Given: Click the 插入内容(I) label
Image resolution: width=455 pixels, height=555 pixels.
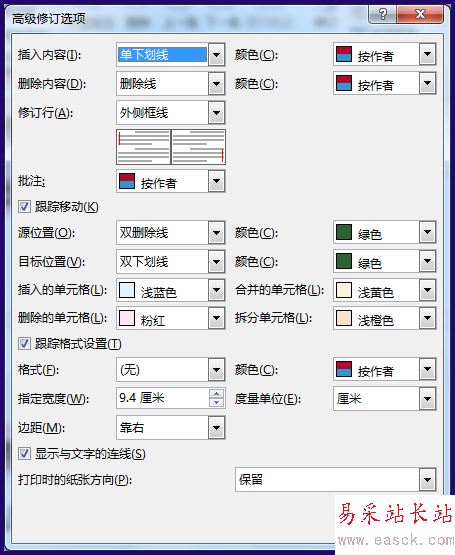Looking at the screenshot, I should [50, 55].
